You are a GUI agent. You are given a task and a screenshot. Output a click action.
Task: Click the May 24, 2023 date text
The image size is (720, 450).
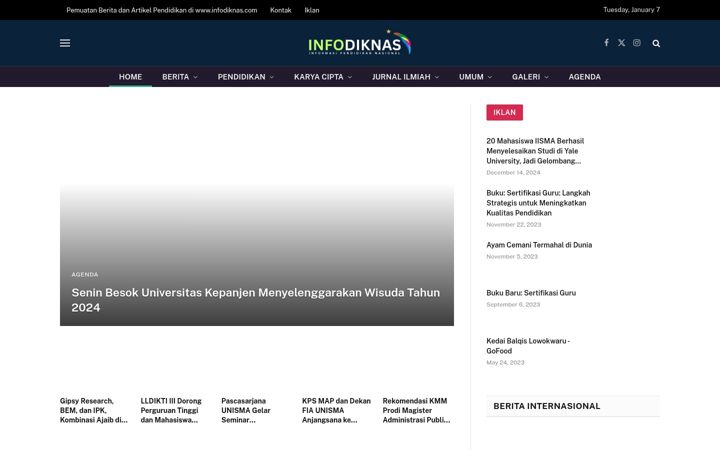505,363
